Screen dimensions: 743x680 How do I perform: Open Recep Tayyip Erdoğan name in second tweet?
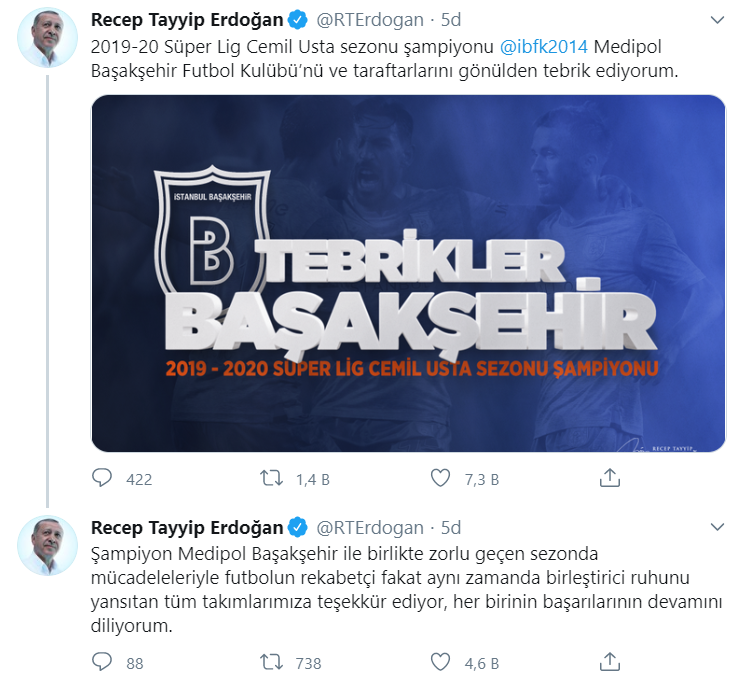click(x=187, y=527)
